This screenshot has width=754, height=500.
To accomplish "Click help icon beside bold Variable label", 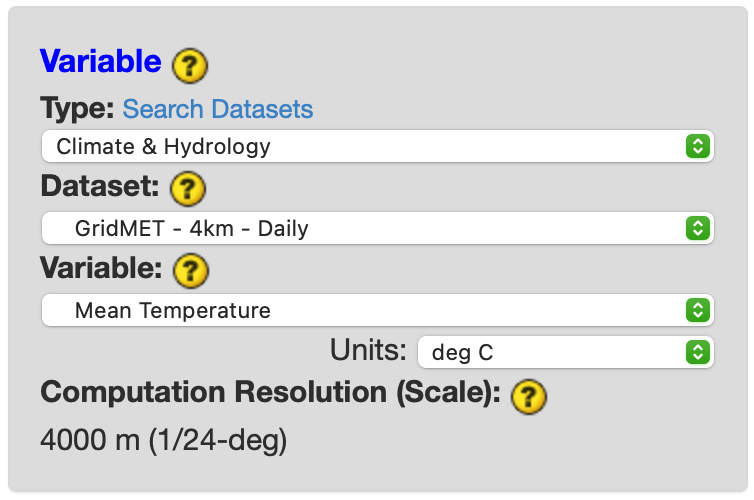I will (192, 269).
